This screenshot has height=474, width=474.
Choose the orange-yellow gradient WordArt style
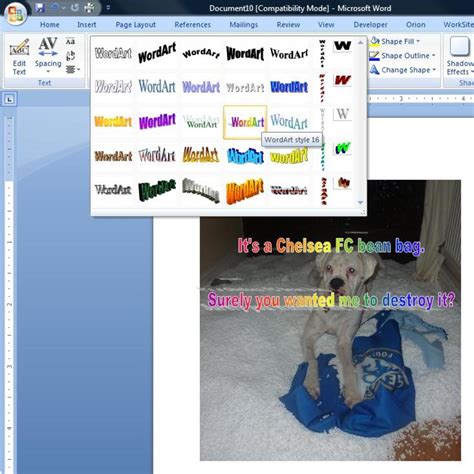click(x=113, y=122)
